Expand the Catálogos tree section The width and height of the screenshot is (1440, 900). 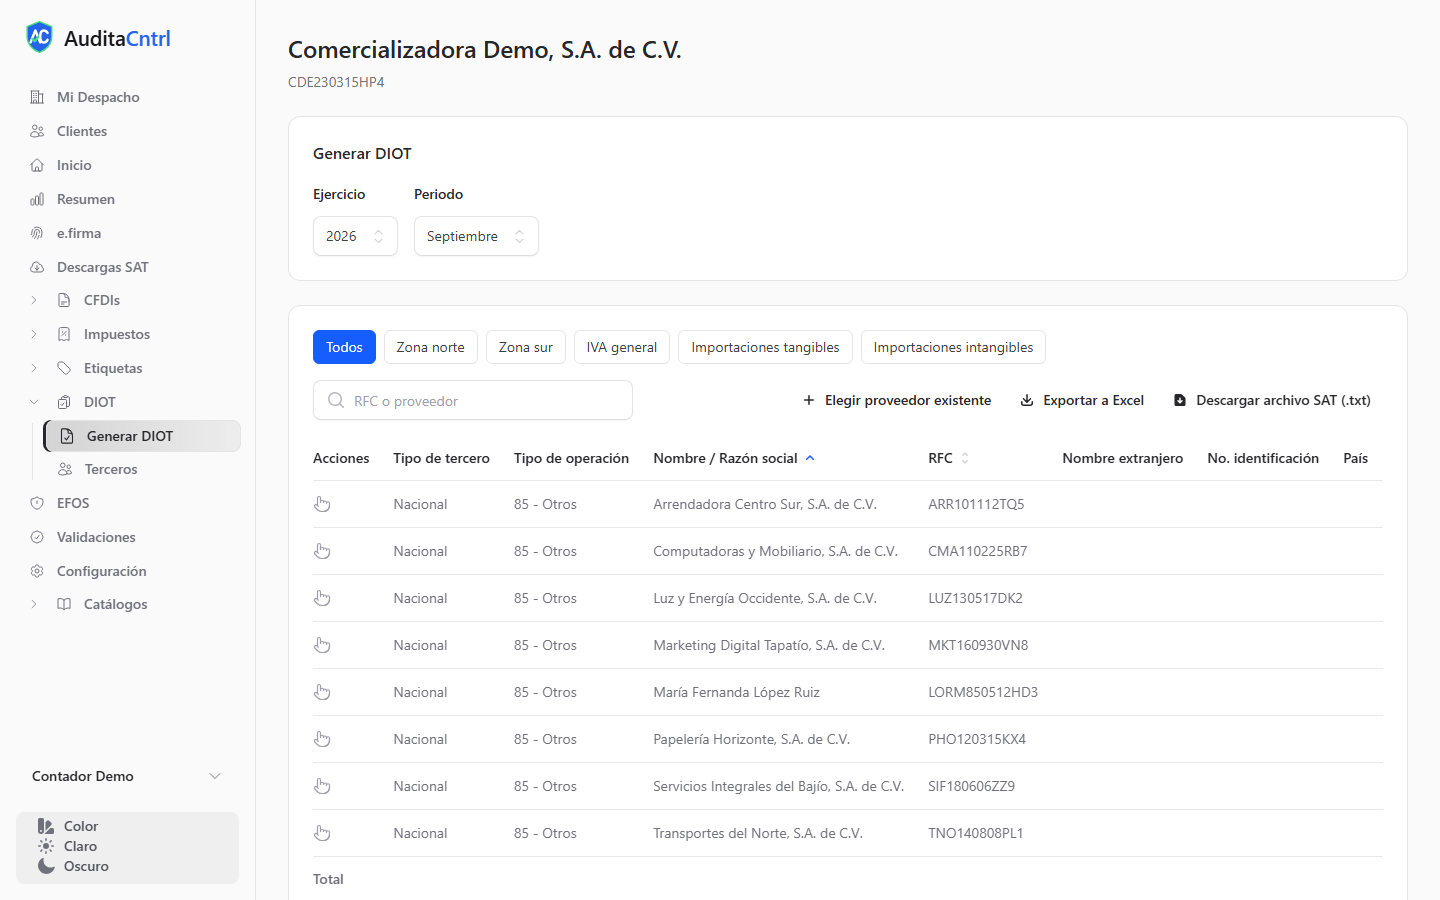34,604
